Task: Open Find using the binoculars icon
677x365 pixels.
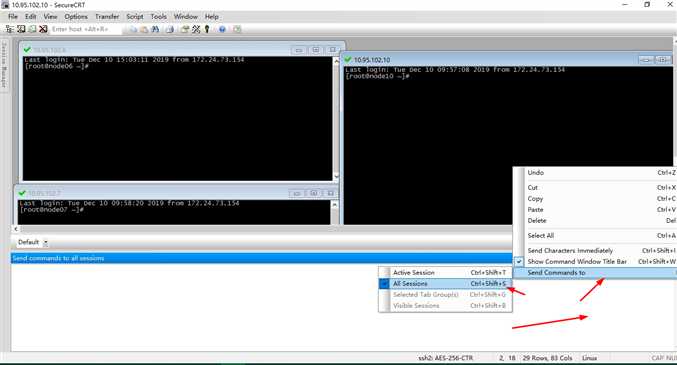Action: coord(155,29)
